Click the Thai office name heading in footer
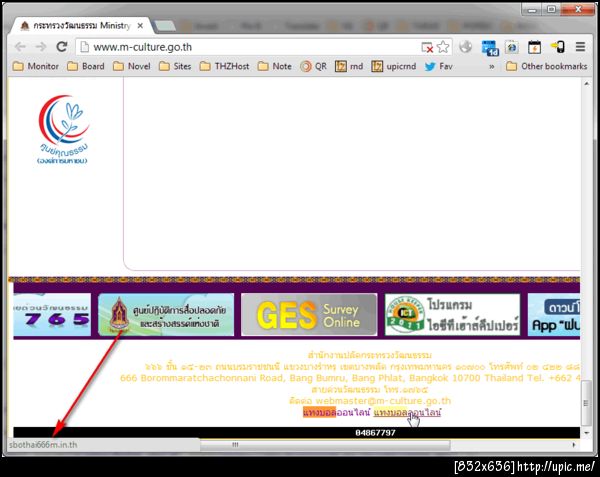 (370, 355)
